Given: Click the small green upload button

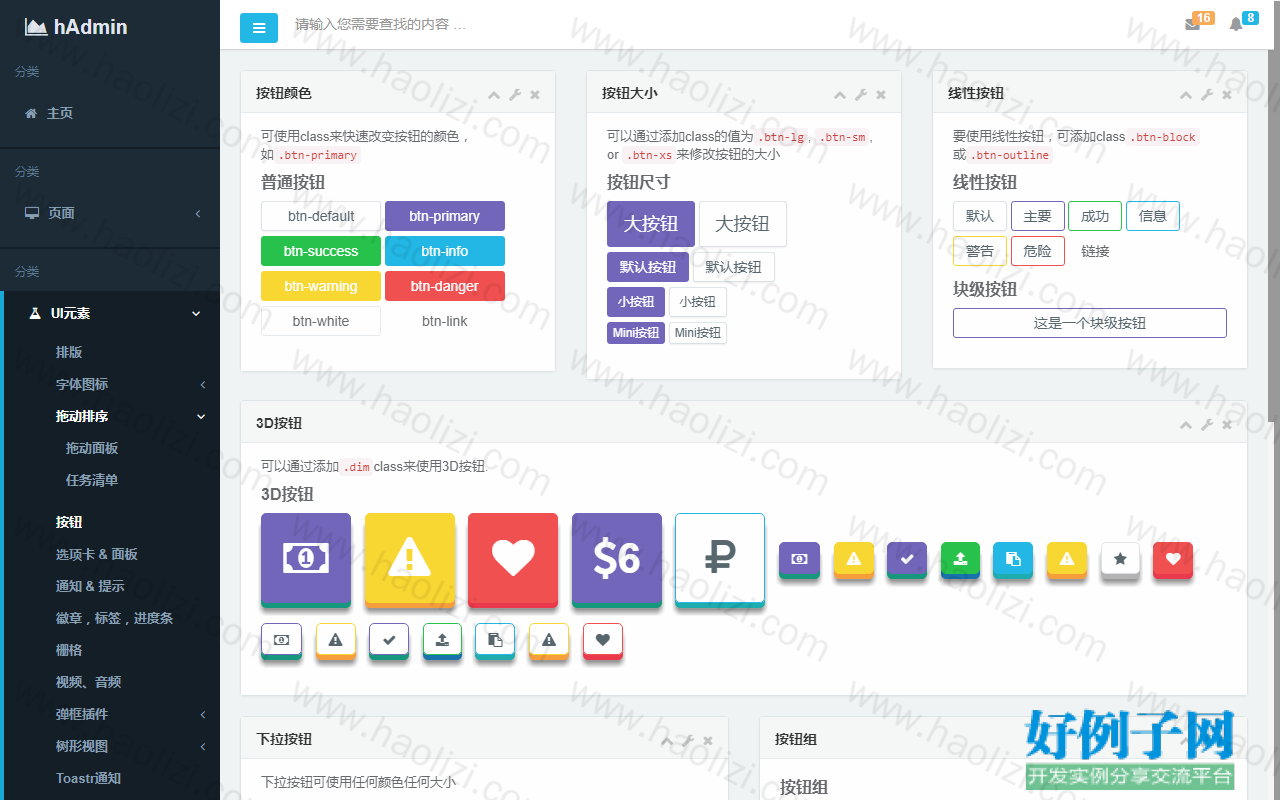Looking at the screenshot, I should pos(961,560).
